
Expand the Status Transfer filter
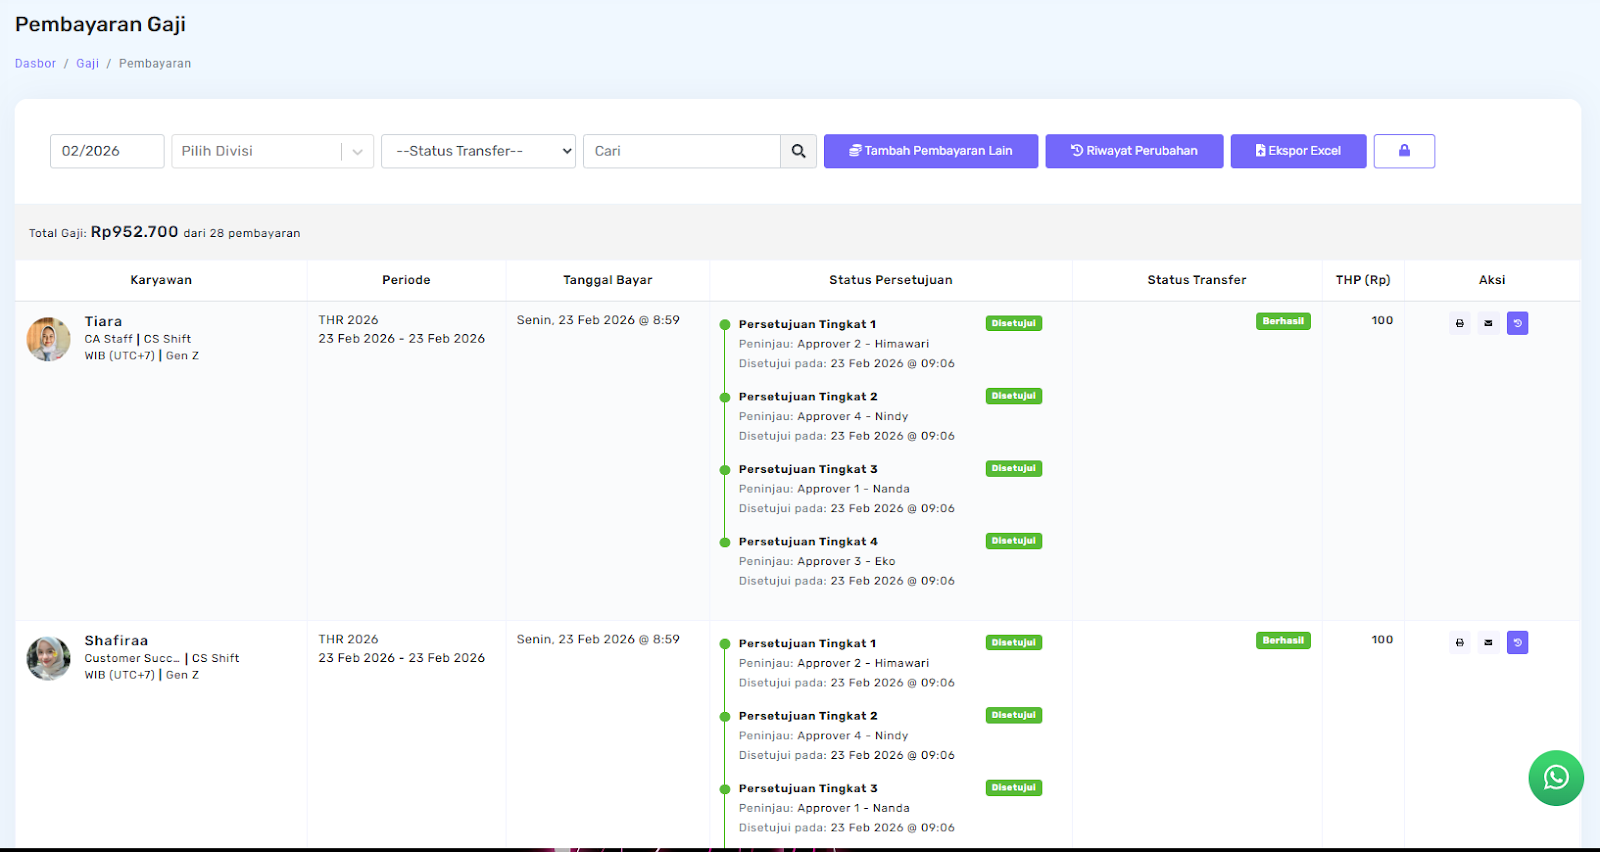(478, 151)
